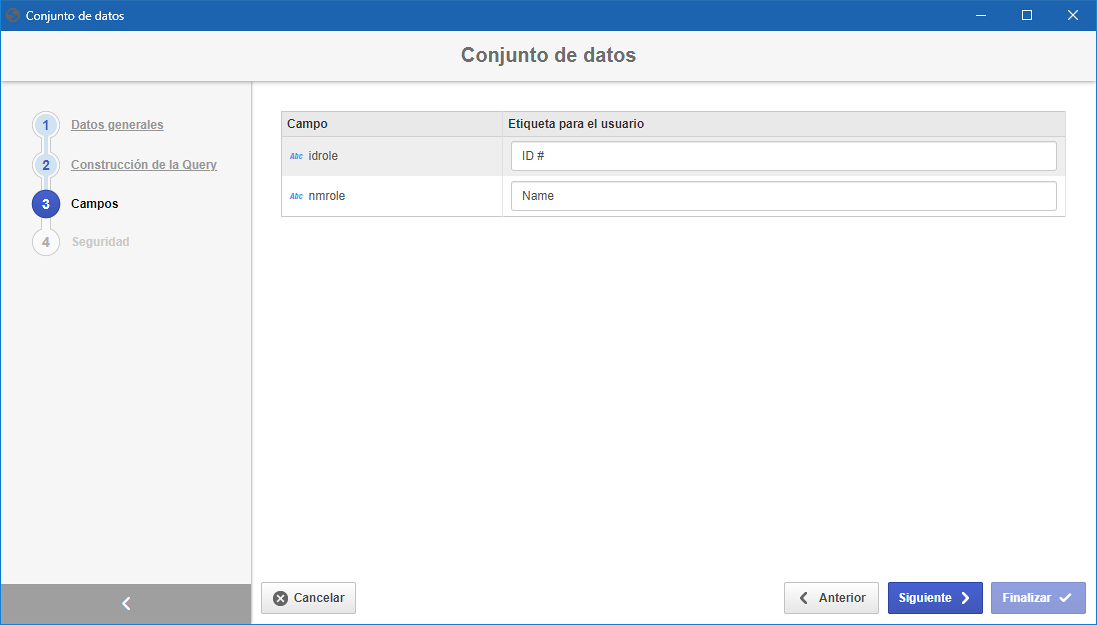Maximize the Conjunto de datos window
This screenshot has height=625, width=1097.
pyautogui.click(x=1027, y=15)
